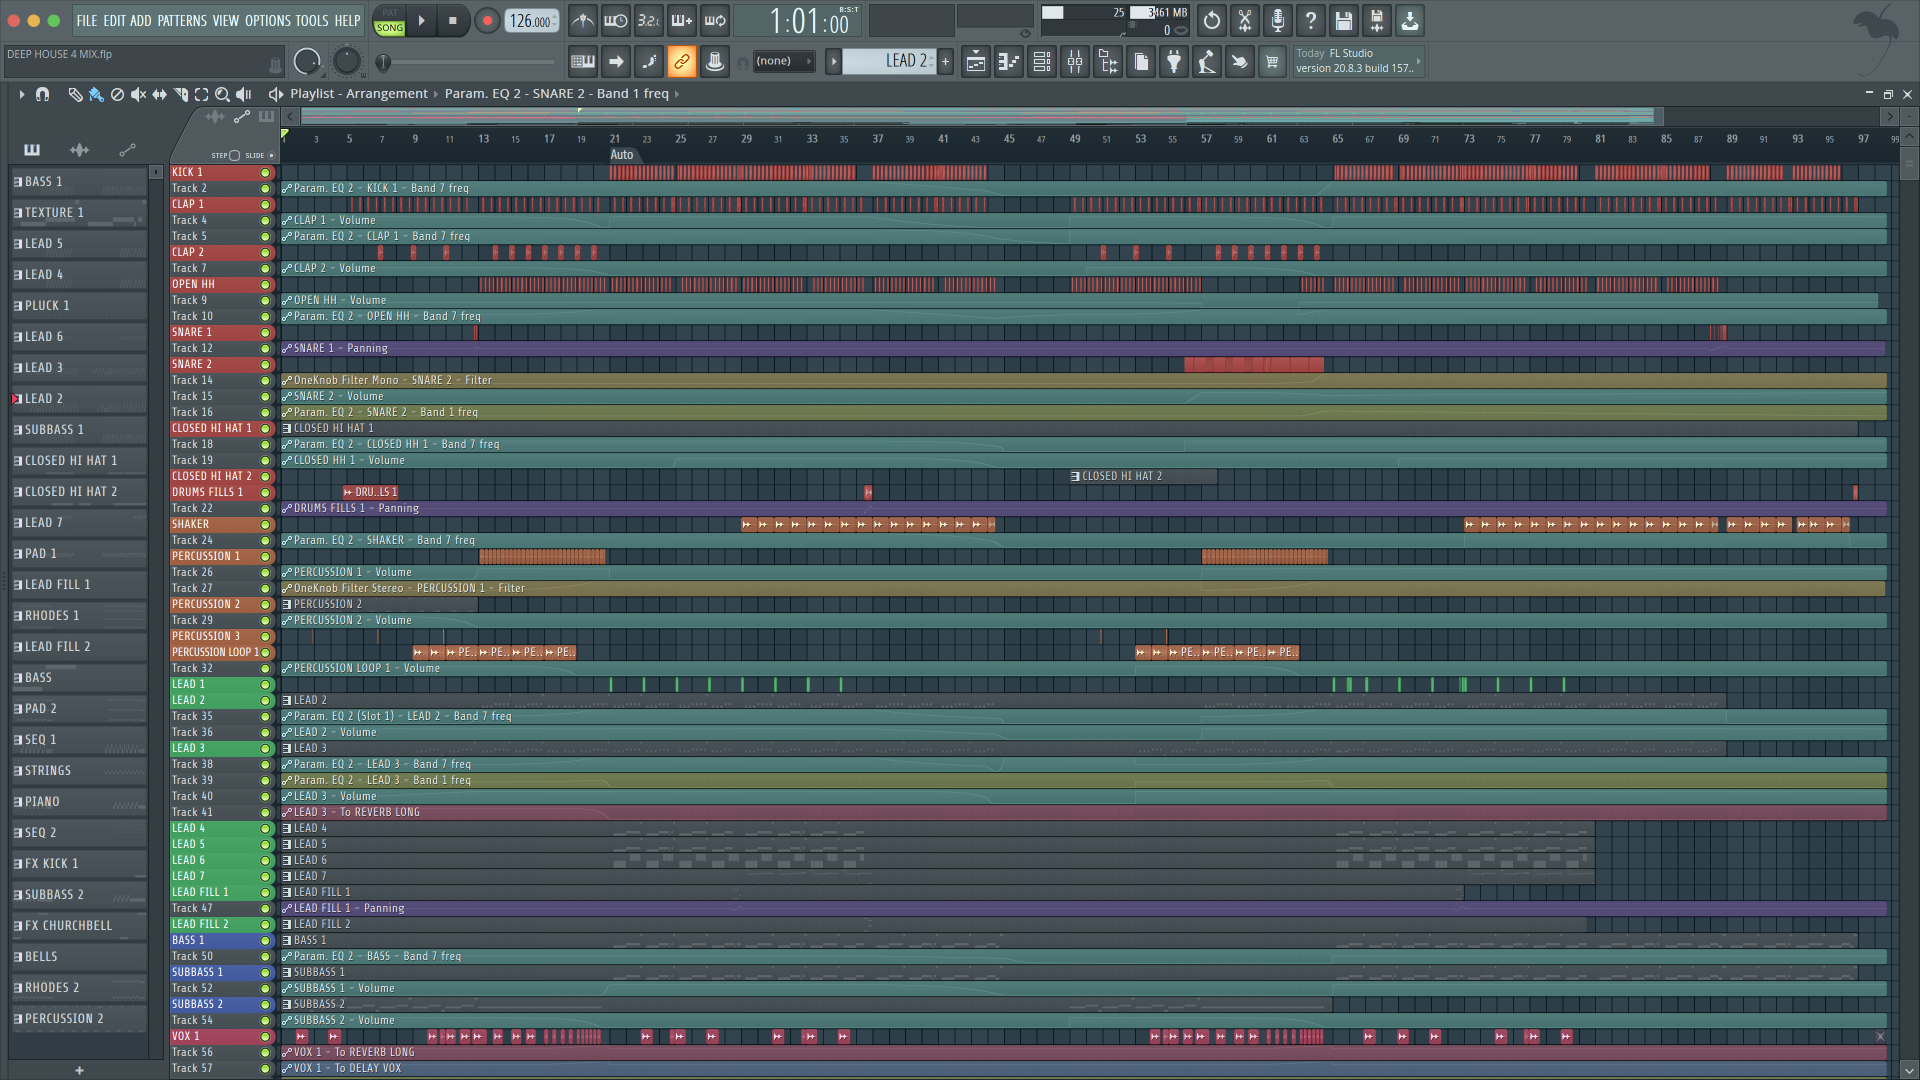Select the playlist Slice tool
1920x1080 pixels.
pos(181,94)
